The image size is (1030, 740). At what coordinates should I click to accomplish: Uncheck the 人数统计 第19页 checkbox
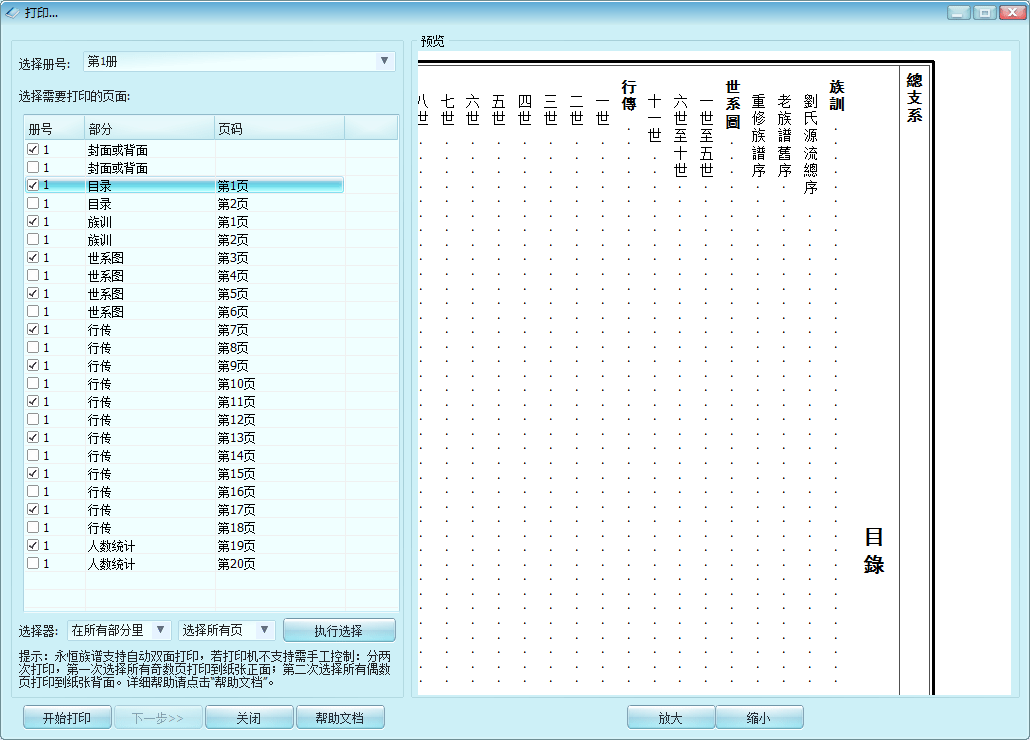click(x=33, y=545)
